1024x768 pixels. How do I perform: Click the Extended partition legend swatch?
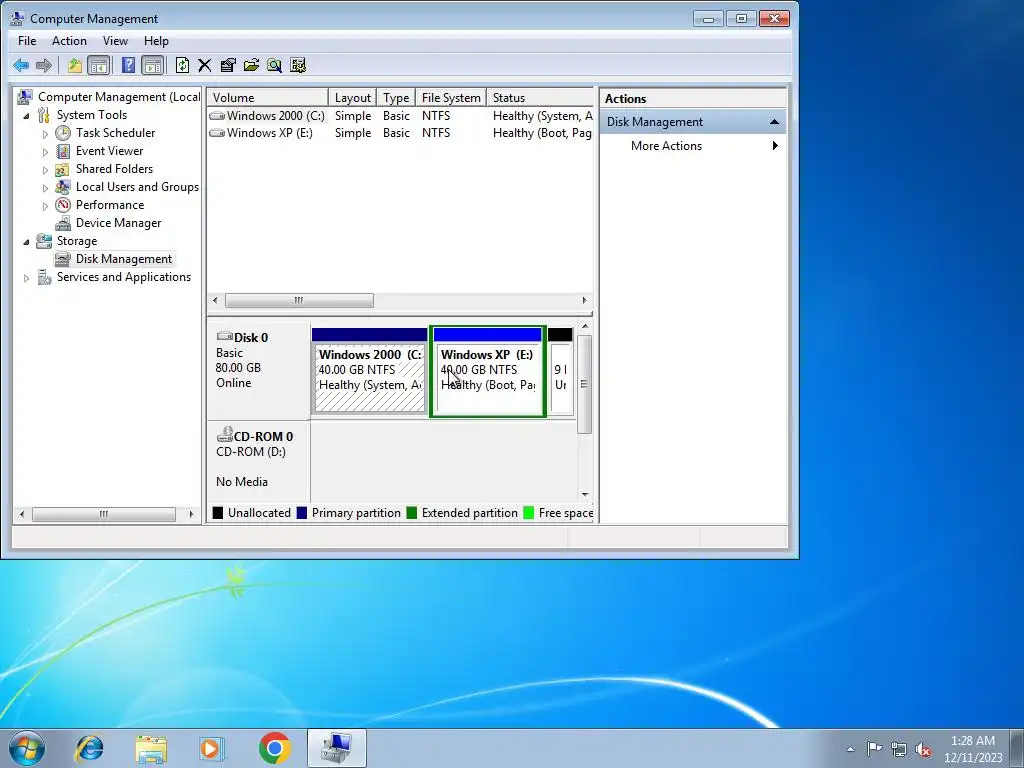click(x=411, y=513)
